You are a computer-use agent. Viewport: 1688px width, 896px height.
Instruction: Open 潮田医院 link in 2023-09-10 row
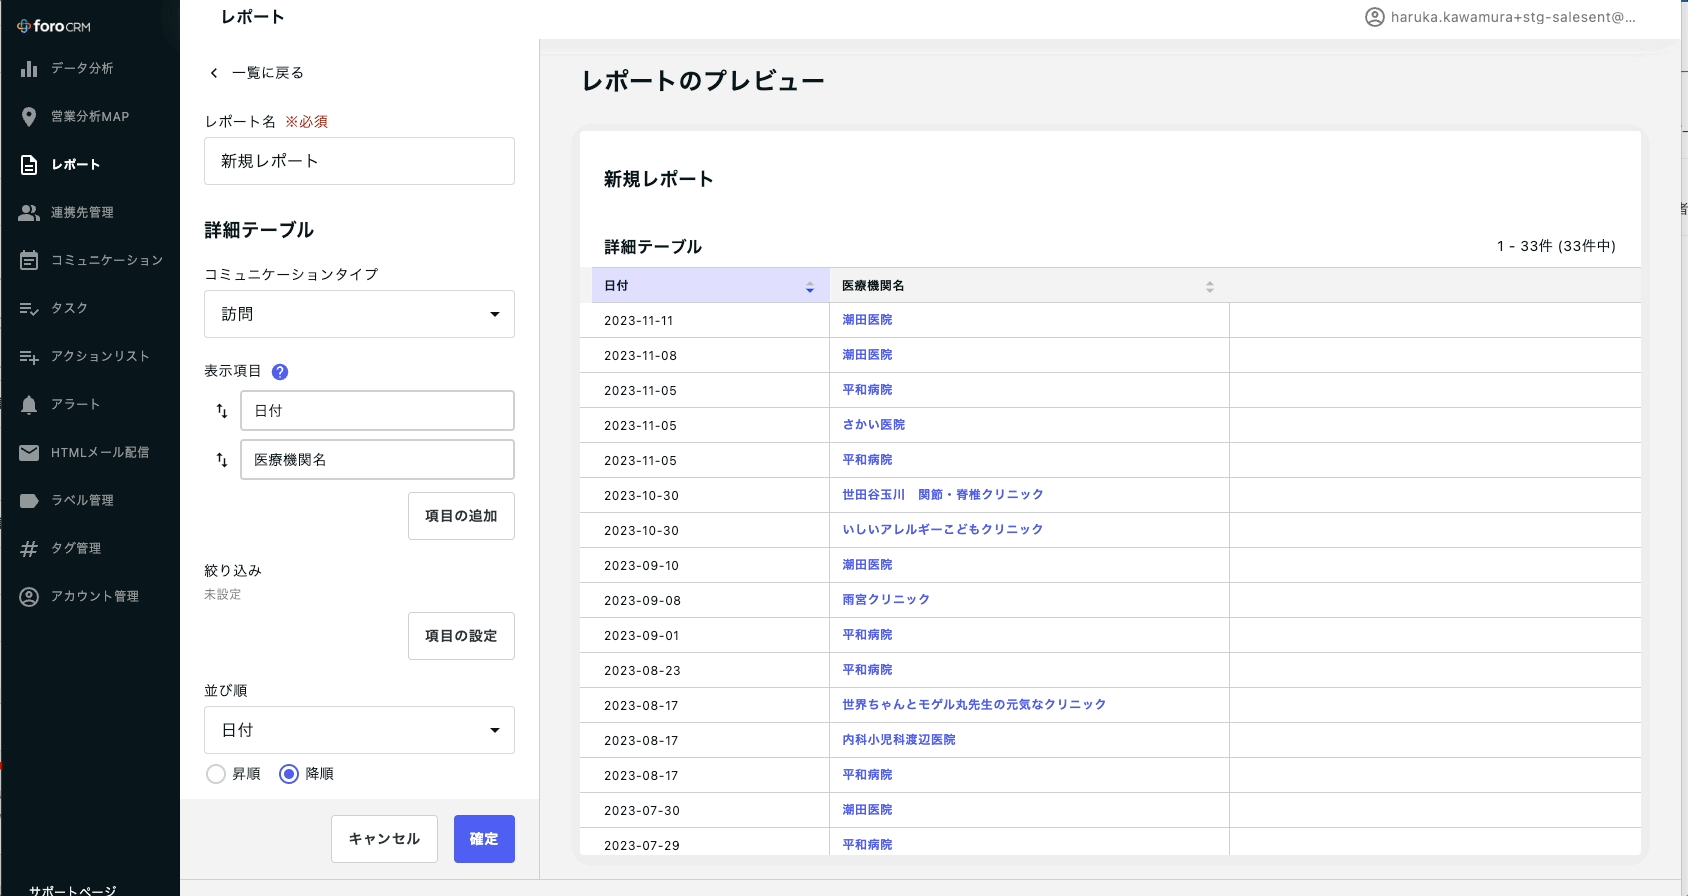pyautogui.click(x=867, y=565)
